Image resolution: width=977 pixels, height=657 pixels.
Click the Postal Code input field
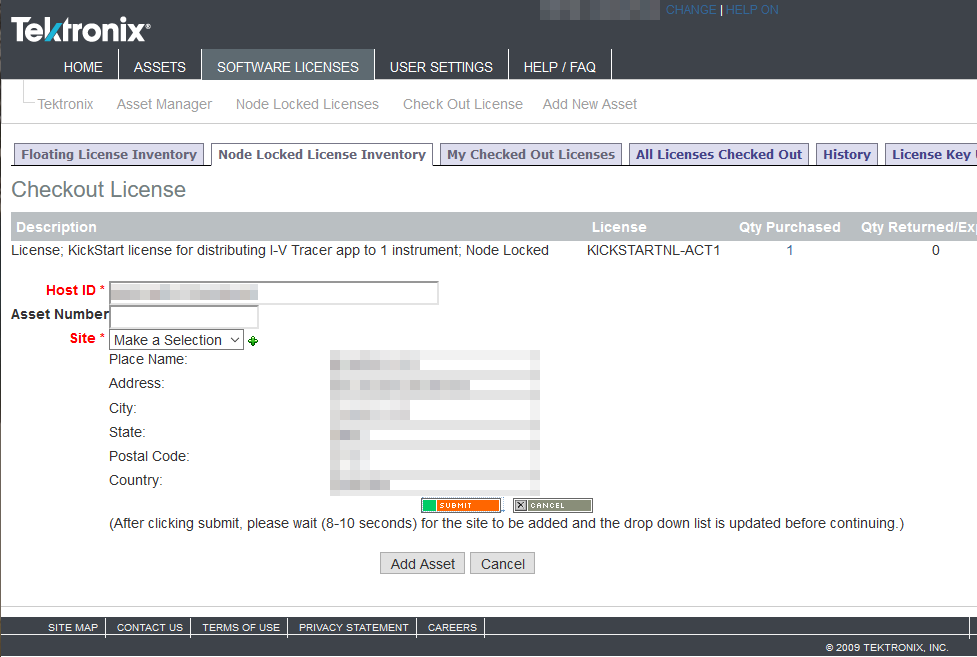[435, 457]
